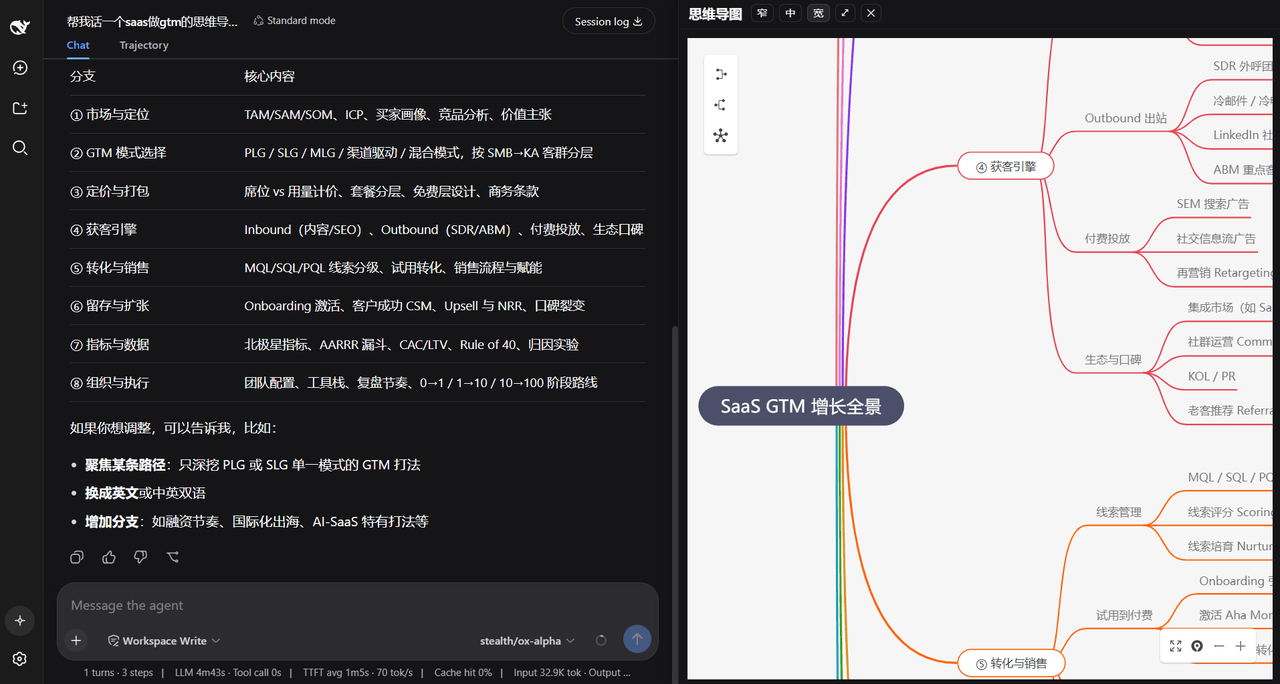The height and width of the screenshot is (684, 1280).
Task: Select the 付费投放 node
Action: click(x=1107, y=239)
